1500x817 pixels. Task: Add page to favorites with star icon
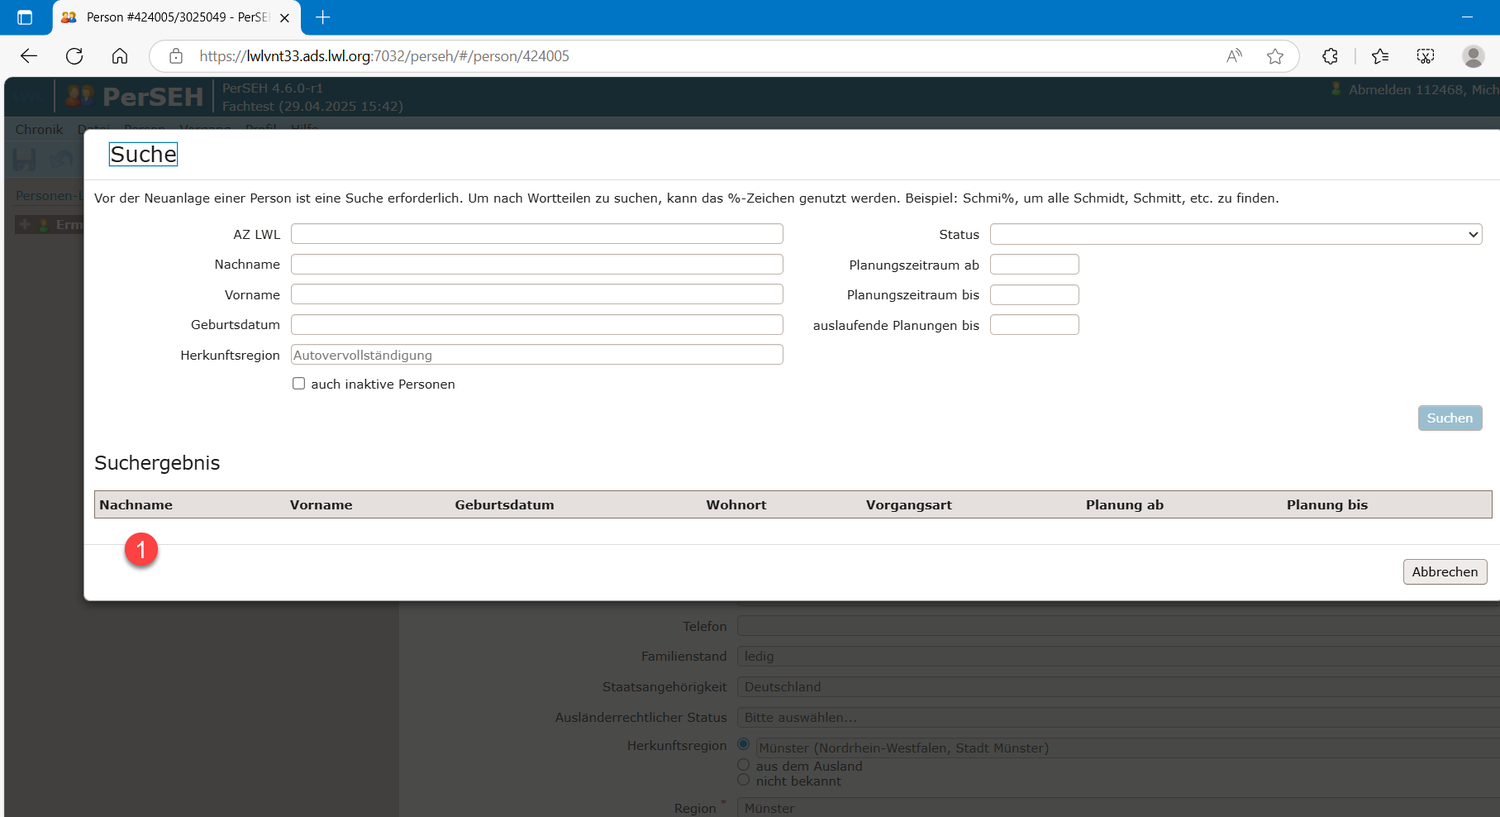tap(1275, 56)
